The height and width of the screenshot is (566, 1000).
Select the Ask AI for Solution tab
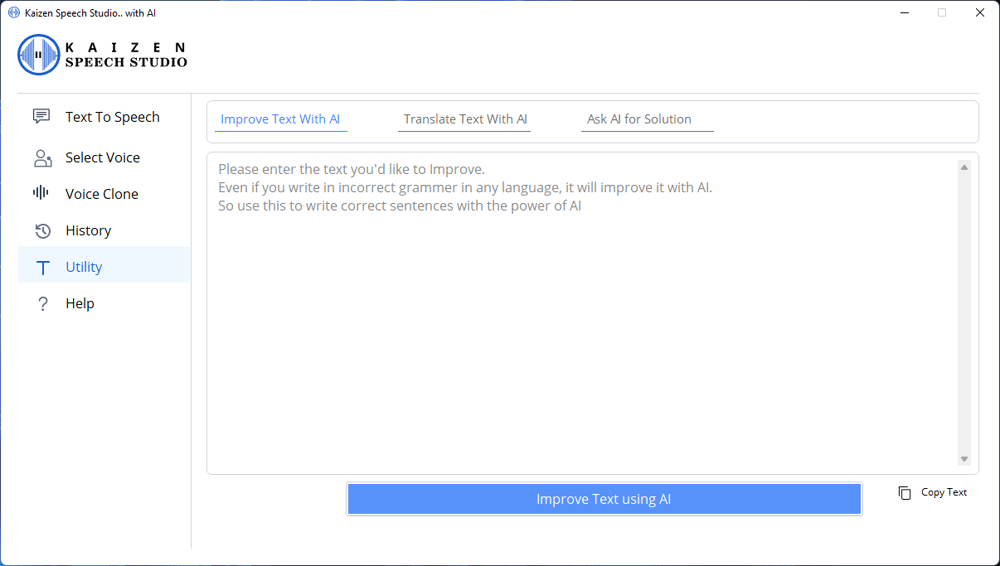[639, 119]
